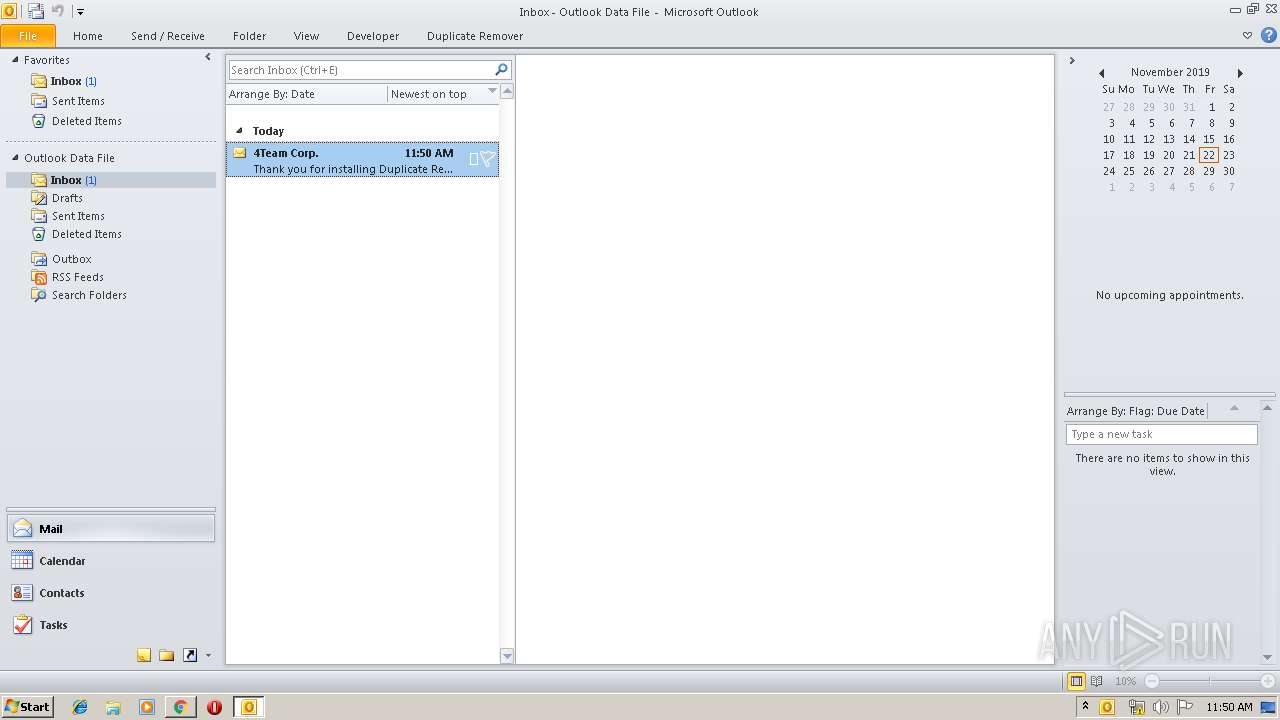Image resolution: width=1280 pixels, height=720 pixels.
Task: Click the message list scroll up arrow
Action: [x=507, y=92]
